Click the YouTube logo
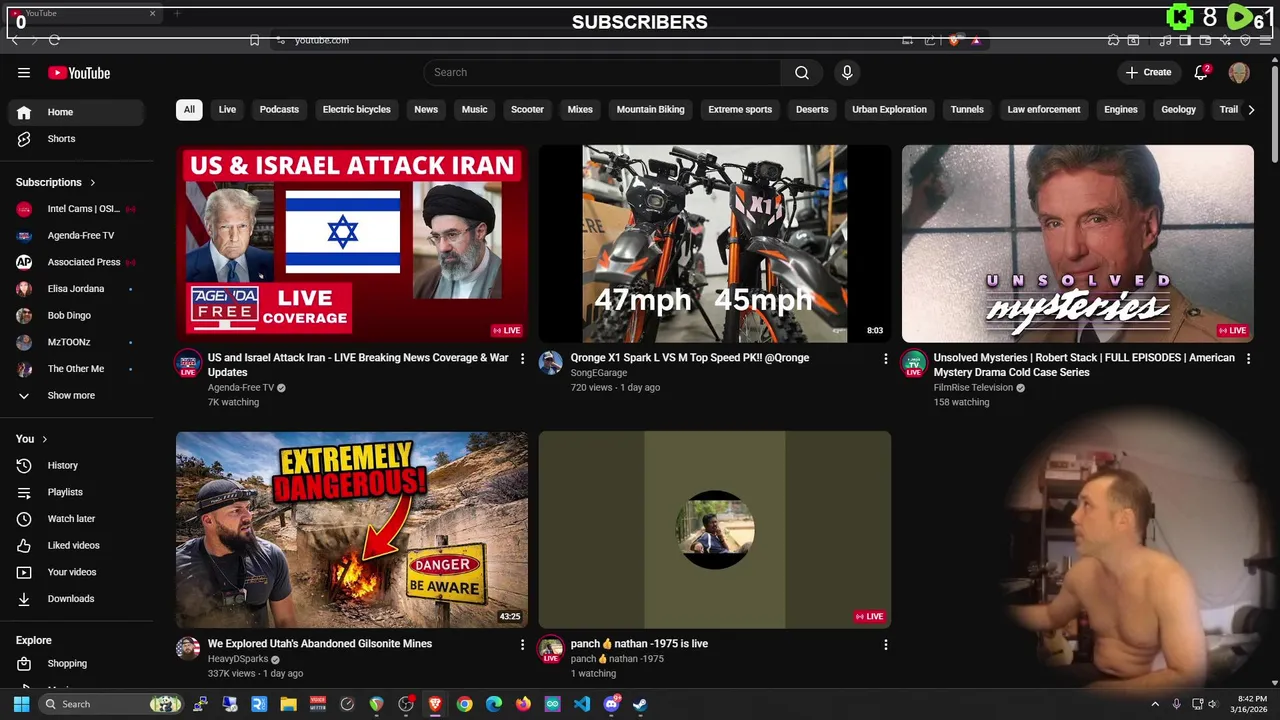 tap(79, 73)
